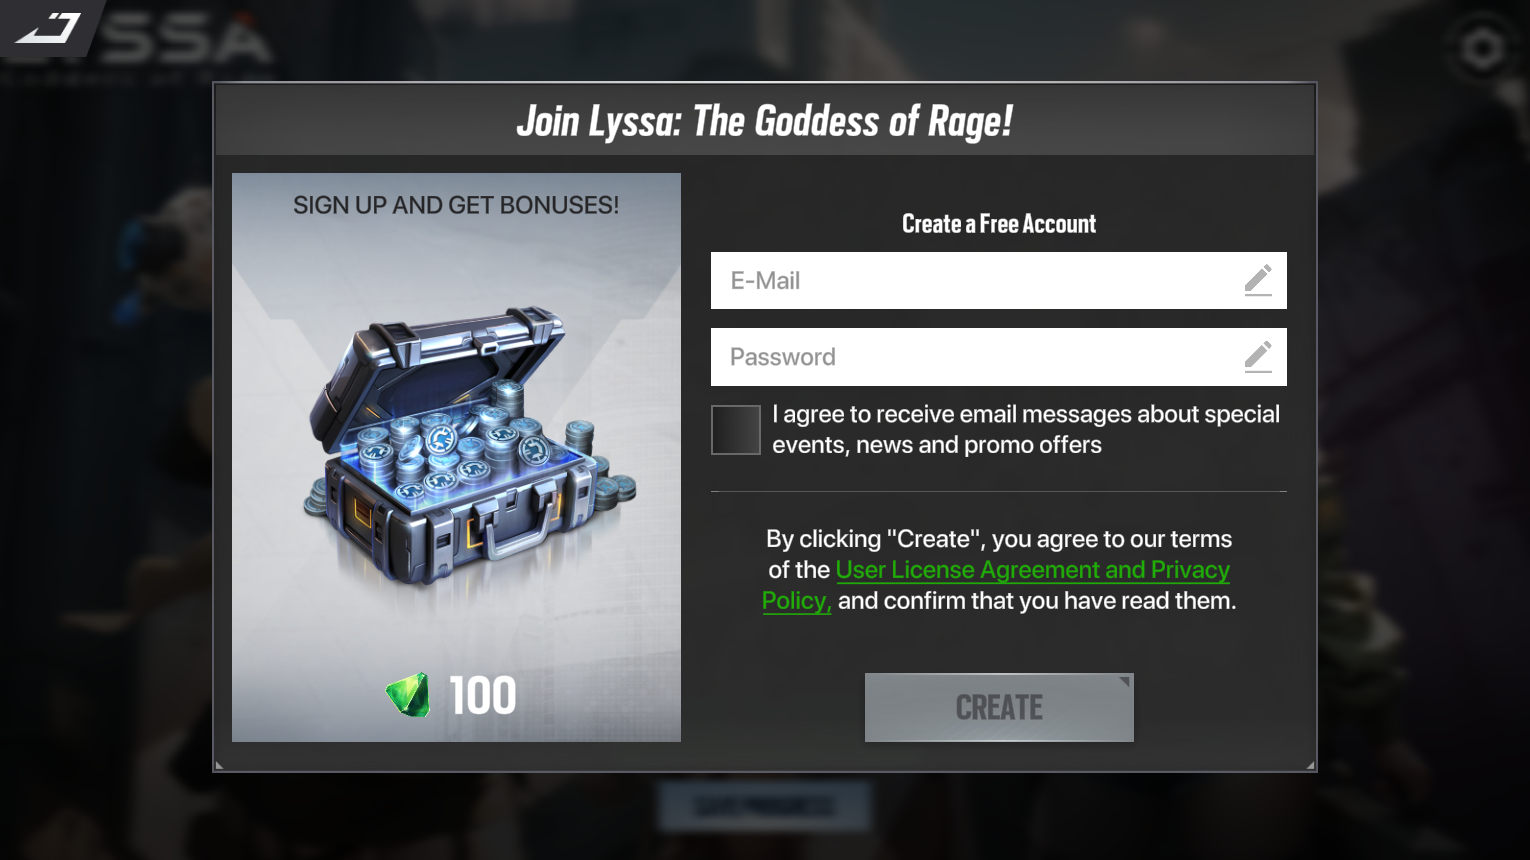Click the pencil icon in E-Mail field

tap(1258, 280)
